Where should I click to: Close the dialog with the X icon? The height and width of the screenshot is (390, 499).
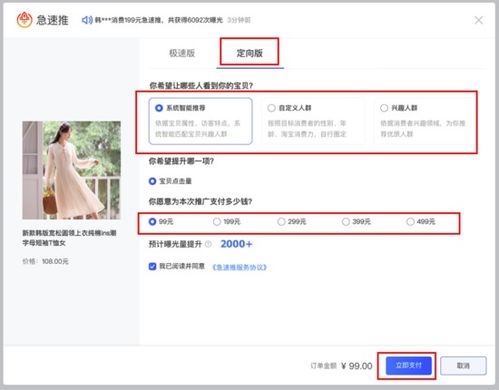point(479,20)
